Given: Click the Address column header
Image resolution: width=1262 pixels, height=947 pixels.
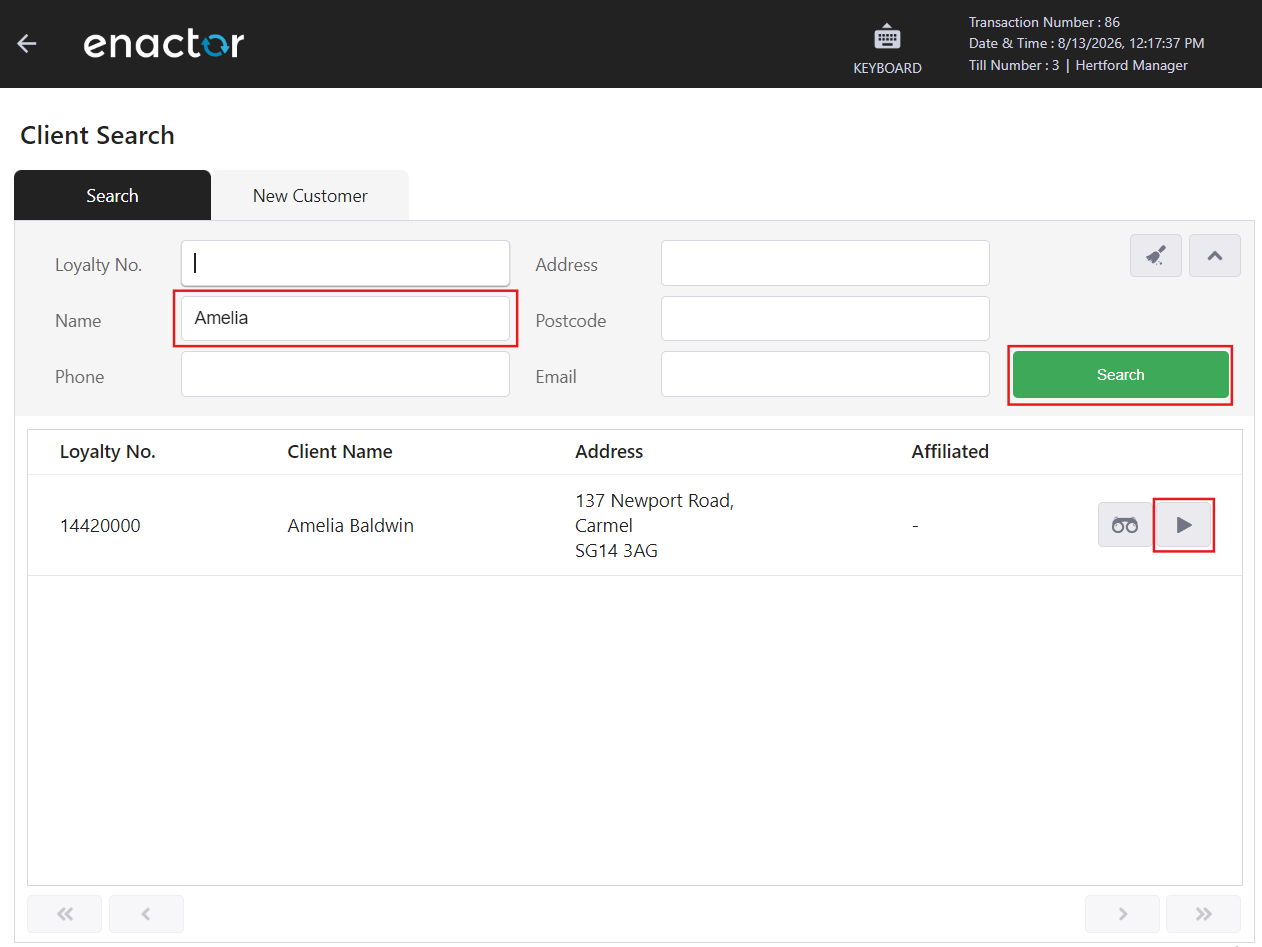Looking at the screenshot, I should coord(609,452).
